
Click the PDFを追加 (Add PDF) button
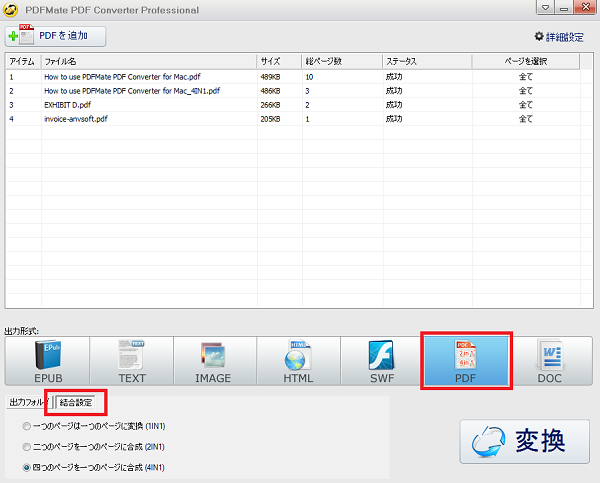pos(55,36)
